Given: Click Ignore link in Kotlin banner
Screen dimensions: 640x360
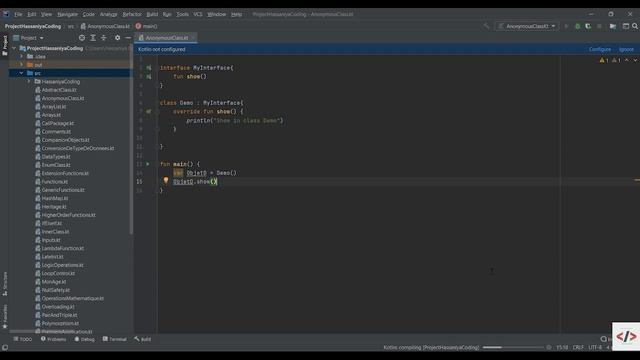Looking at the screenshot, I should (x=626, y=49).
